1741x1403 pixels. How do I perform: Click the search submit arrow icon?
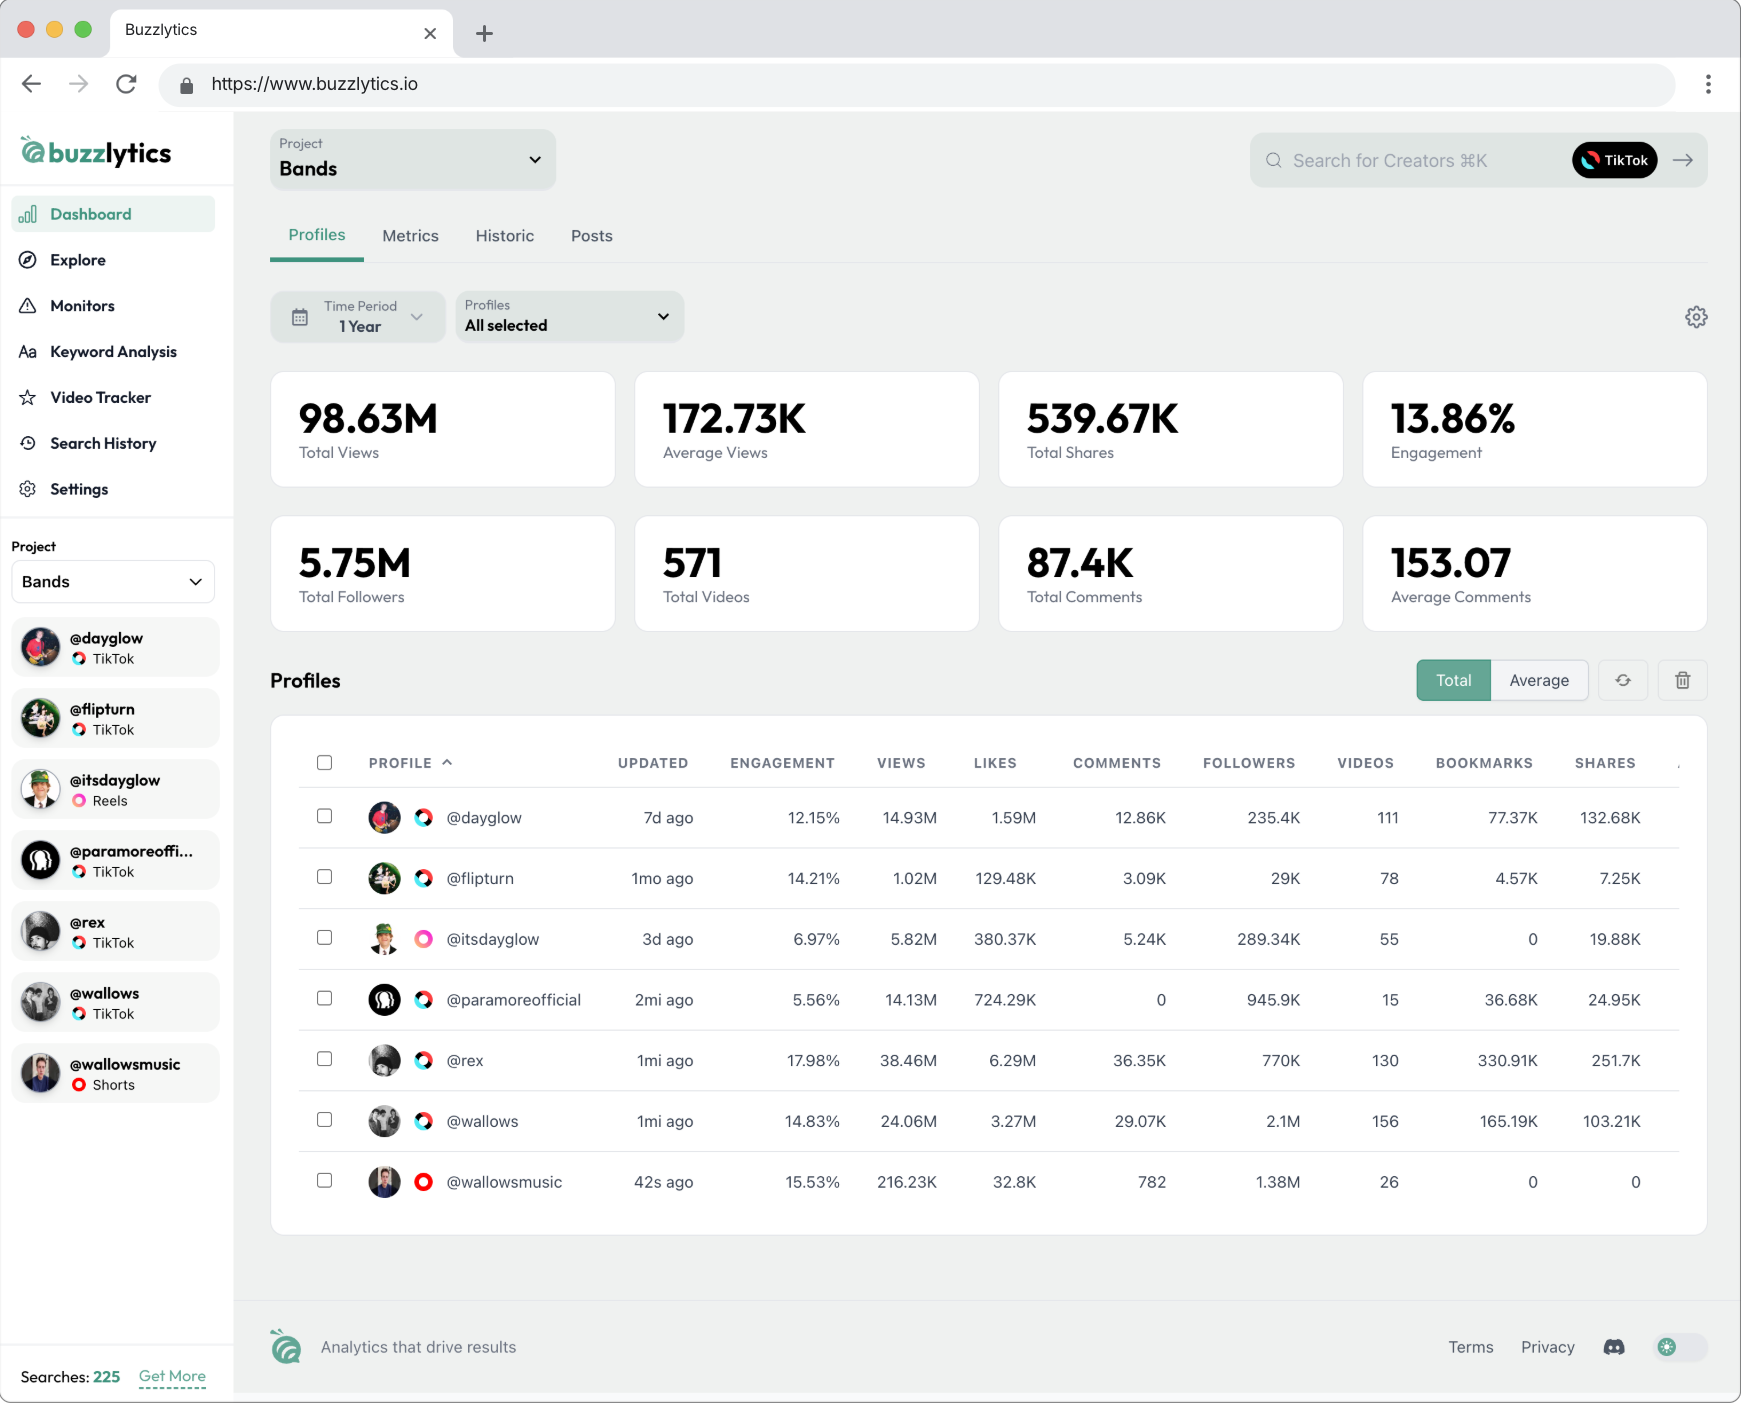tap(1683, 160)
